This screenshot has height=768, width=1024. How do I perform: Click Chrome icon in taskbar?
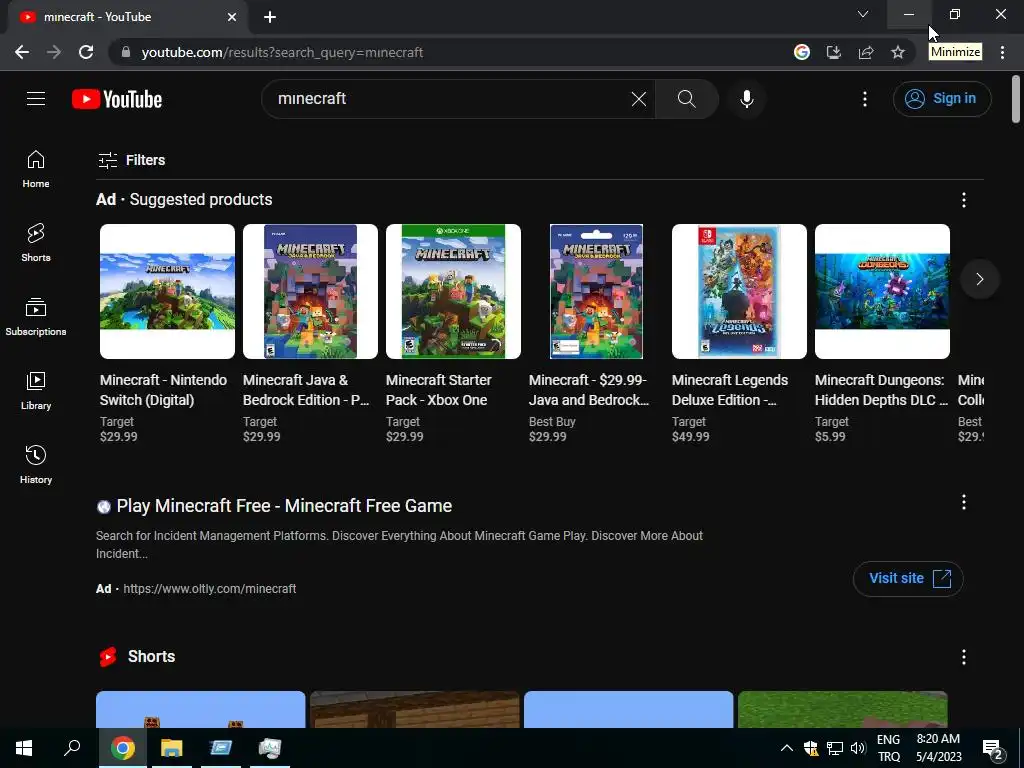click(123, 748)
